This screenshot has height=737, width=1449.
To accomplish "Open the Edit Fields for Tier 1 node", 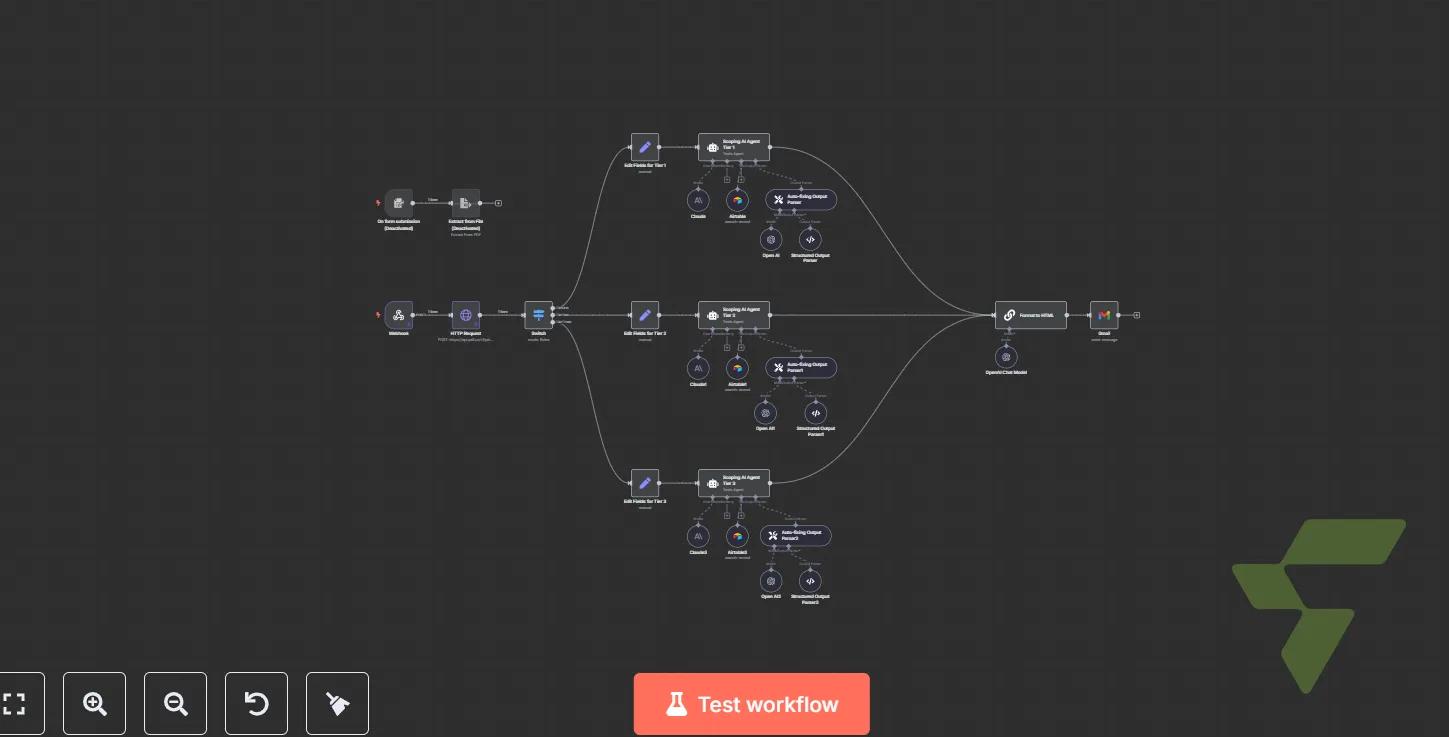I will (645, 147).
